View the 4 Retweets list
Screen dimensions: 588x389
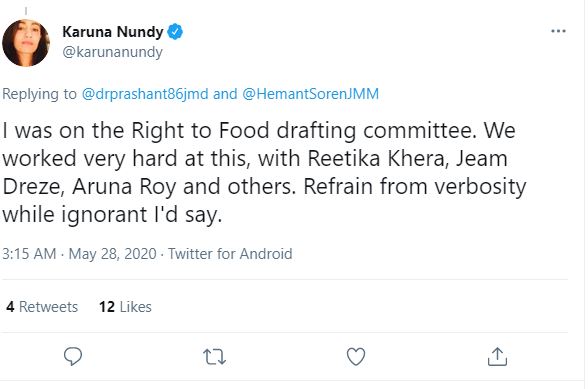42,307
